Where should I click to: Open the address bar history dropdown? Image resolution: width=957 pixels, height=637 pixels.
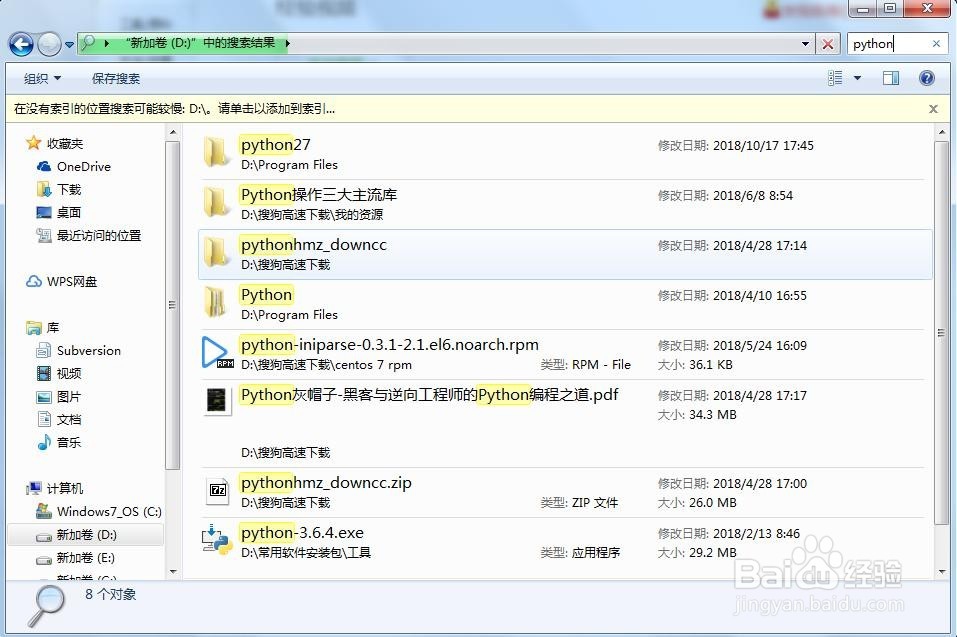tap(805, 44)
